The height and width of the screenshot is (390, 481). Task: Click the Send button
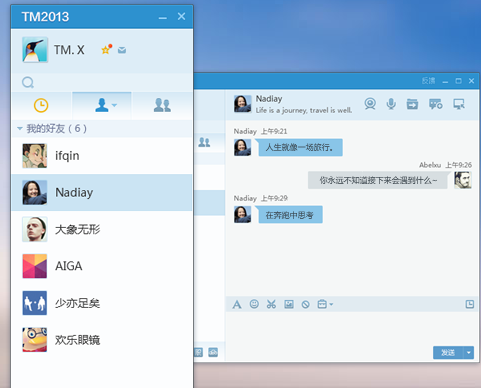pyautogui.click(x=448, y=352)
